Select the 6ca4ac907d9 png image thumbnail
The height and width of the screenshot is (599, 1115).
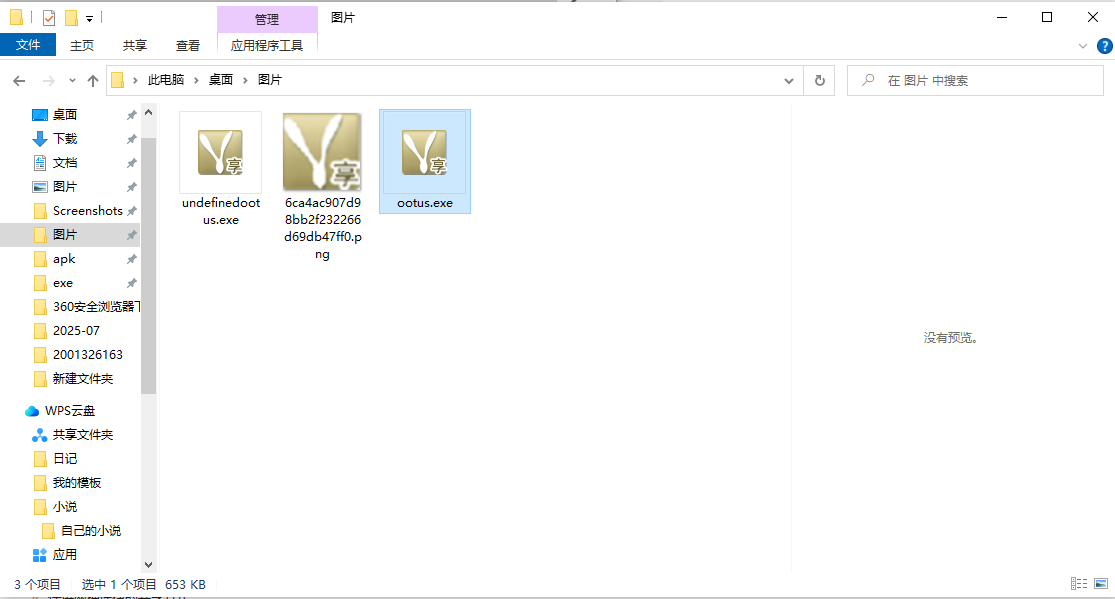[322, 152]
